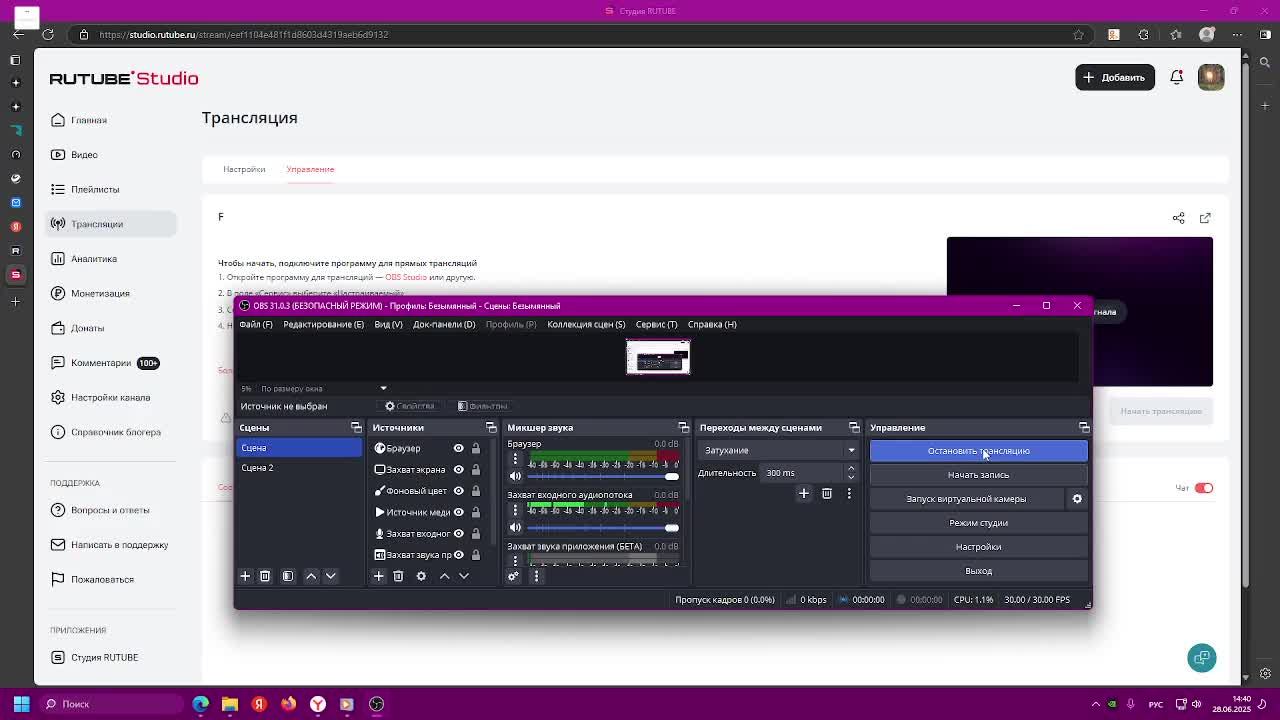The height and width of the screenshot is (720, 1280).
Task: Click the Добавить button on RUTUBE
Action: (x=1115, y=77)
